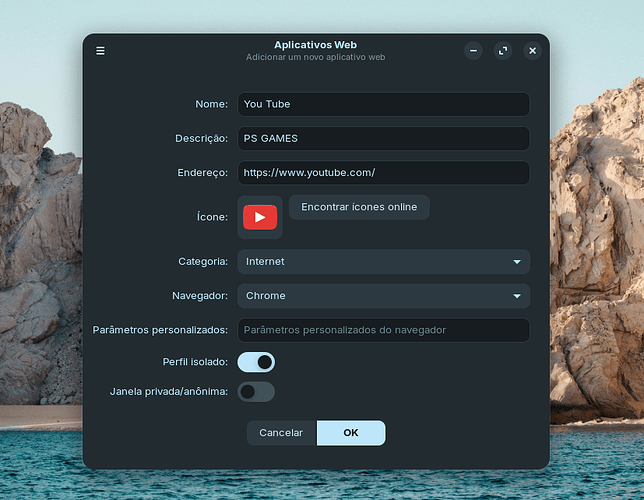The width and height of the screenshot is (644, 500).
Task: Maximize the Aplicativos Web window
Action: (x=503, y=50)
